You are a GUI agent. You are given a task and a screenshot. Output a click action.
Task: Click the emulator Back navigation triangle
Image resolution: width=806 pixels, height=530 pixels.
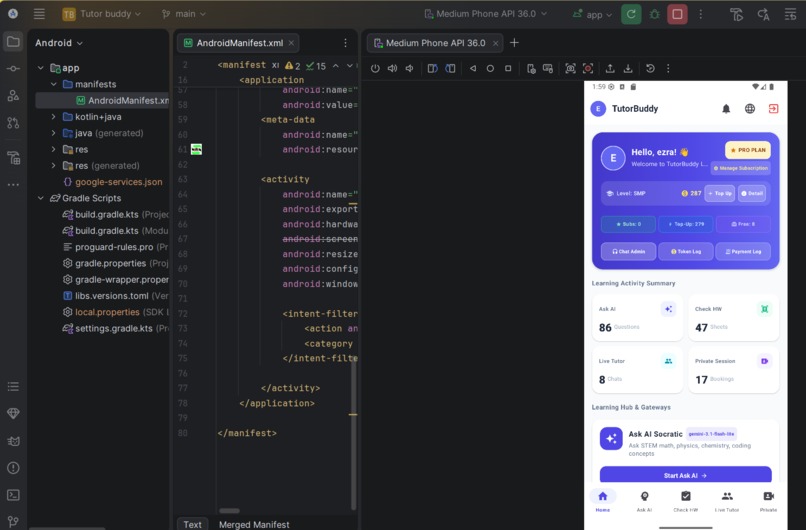[472, 68]
